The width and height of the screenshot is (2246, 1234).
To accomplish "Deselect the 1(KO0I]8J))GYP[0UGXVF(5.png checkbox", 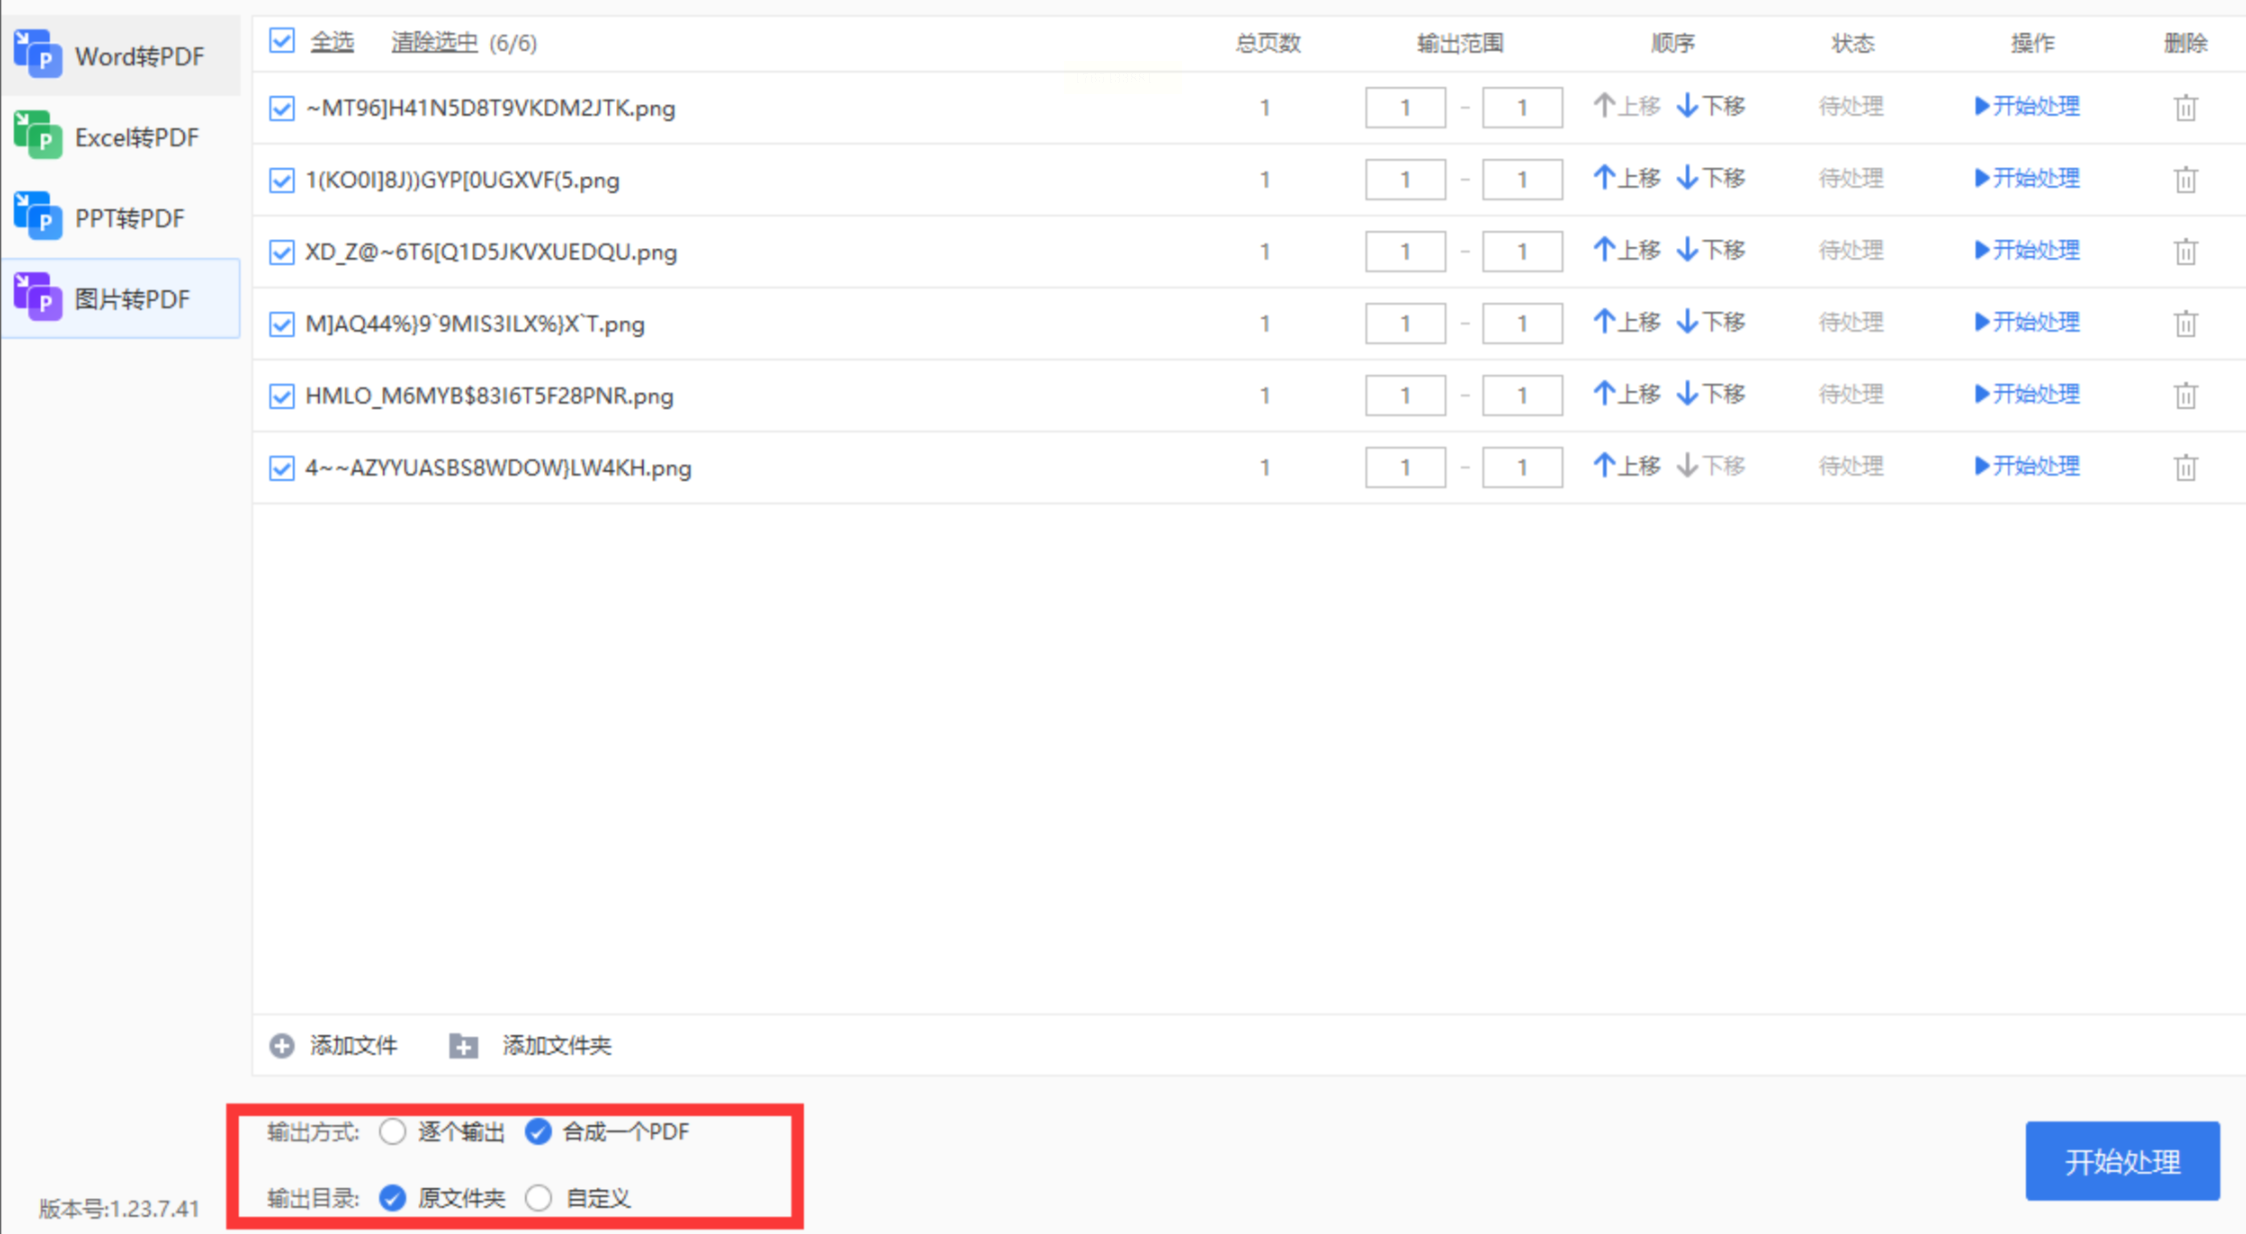I will tap(282, 180).
